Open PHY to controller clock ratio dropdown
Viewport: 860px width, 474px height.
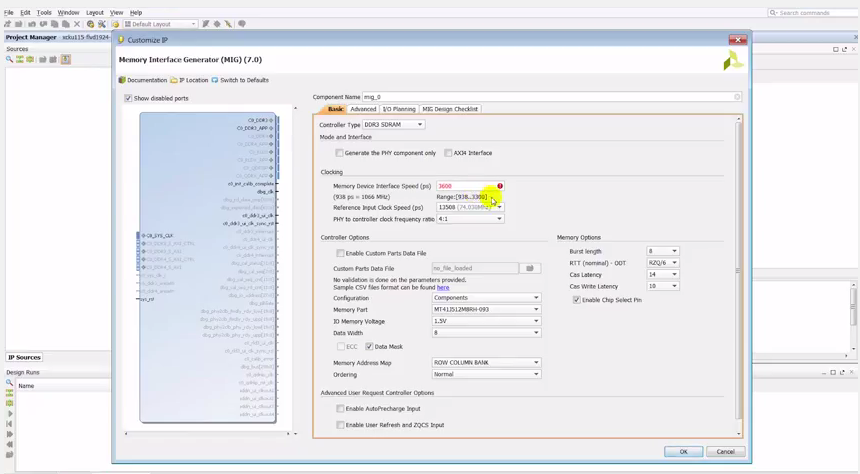coord(470,219)
